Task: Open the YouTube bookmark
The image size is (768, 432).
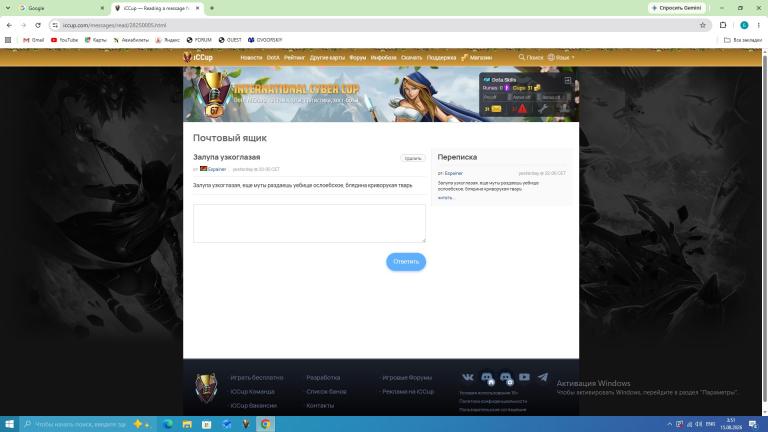Action: click(64, 40)
